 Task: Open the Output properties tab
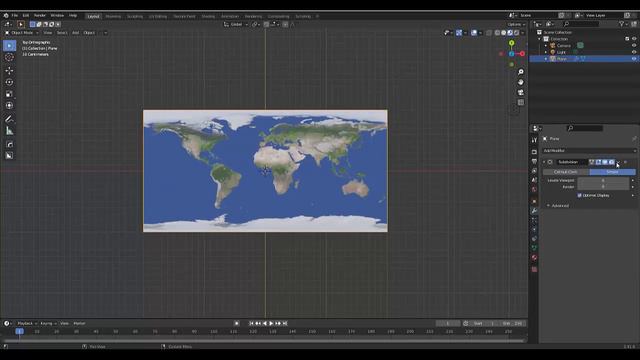tap(534, 161)
